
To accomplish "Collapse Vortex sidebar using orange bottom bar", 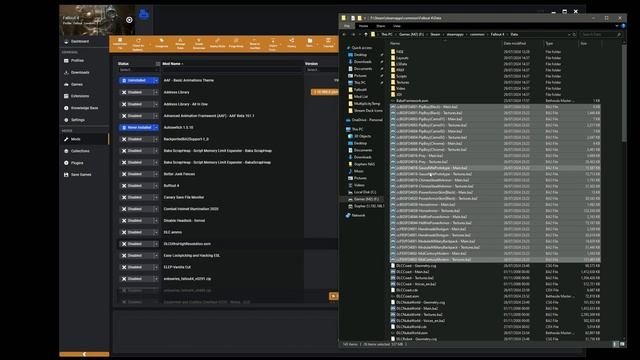I will [84, 354].
